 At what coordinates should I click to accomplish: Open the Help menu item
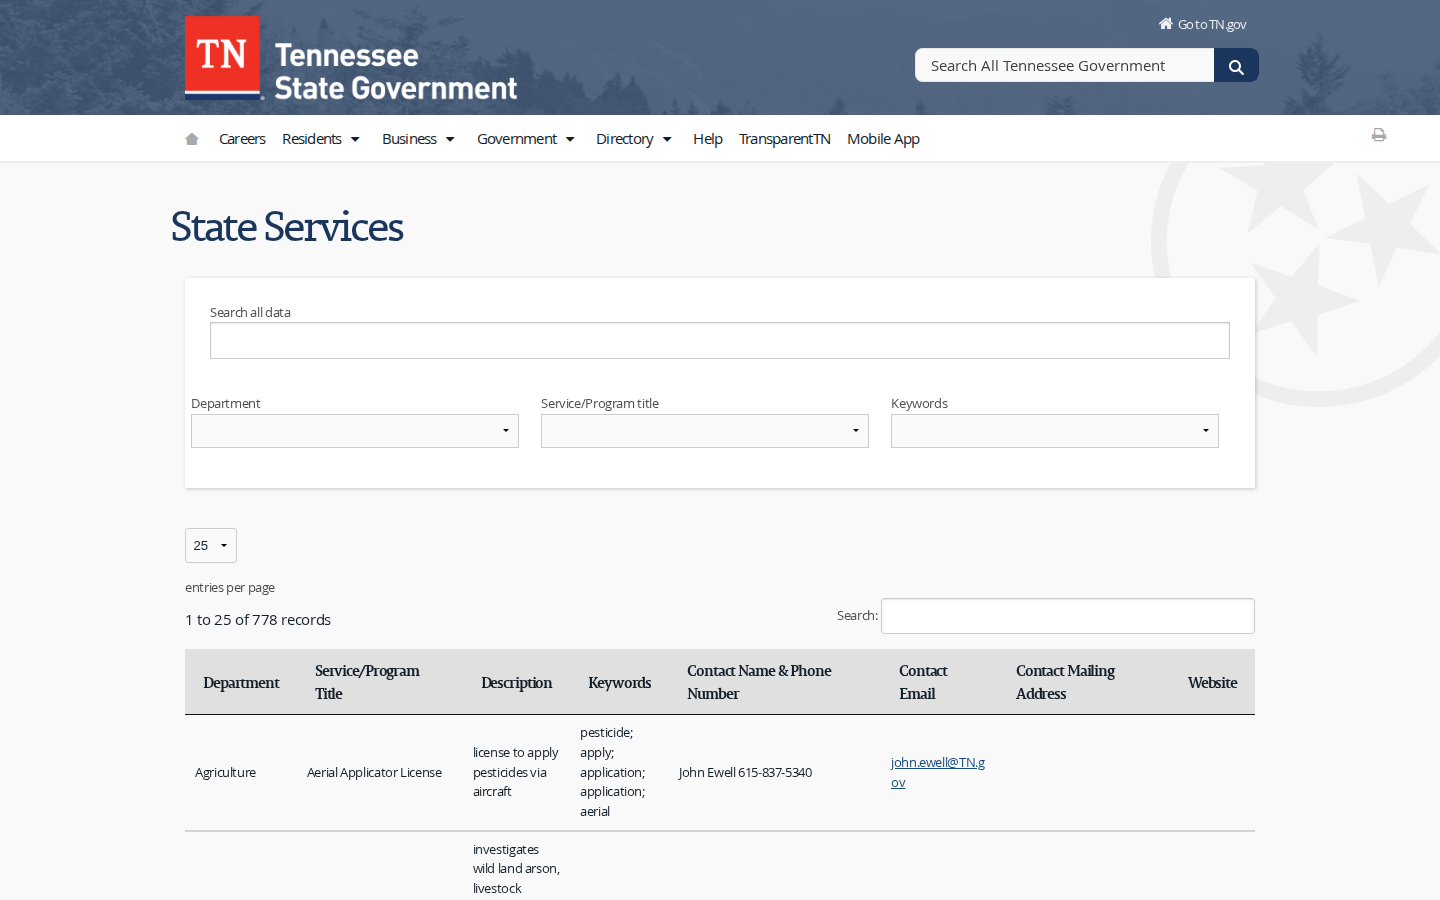(x=707, y=139)
